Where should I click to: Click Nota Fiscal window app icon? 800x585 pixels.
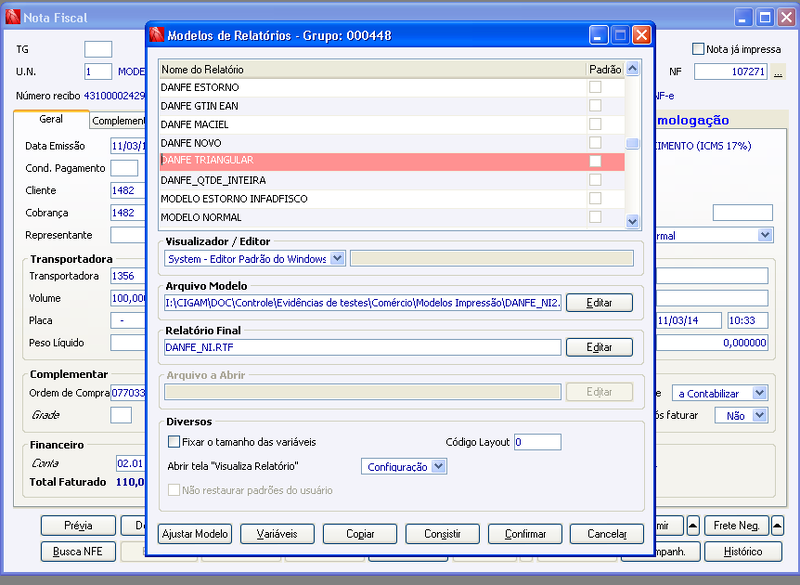[x=12, y=17]
